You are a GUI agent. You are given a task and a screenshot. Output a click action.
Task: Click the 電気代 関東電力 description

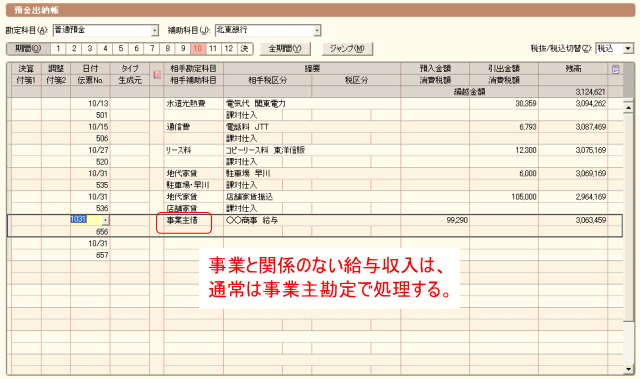[x=256, y=104]
